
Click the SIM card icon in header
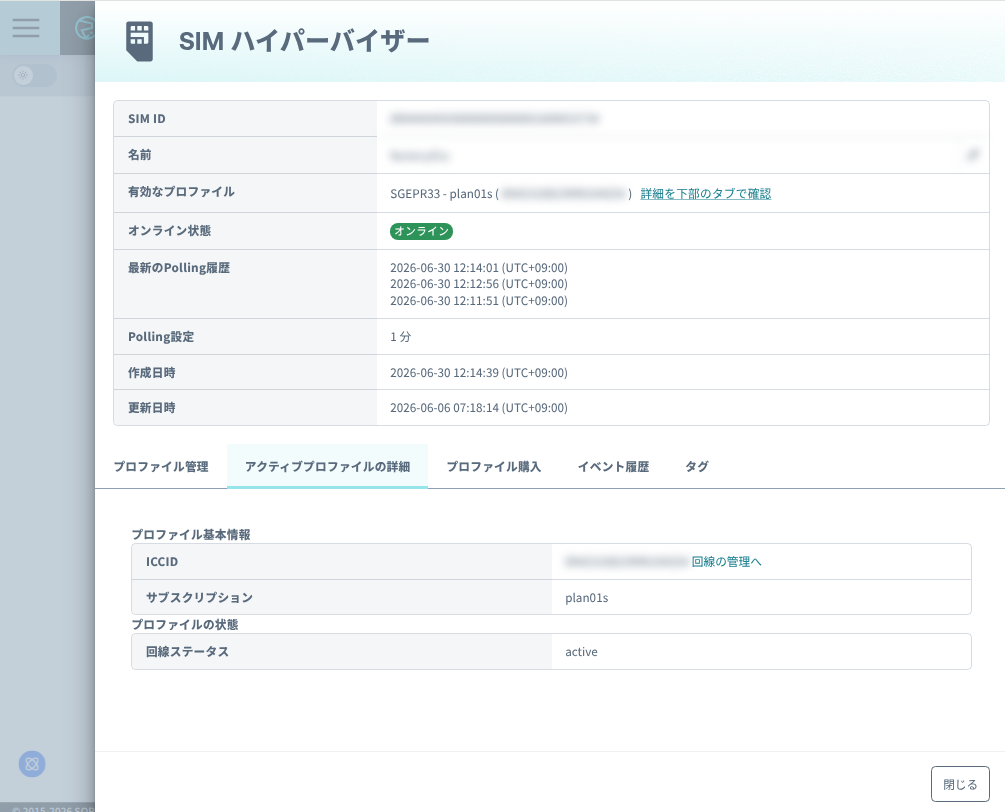coord(139,42)
